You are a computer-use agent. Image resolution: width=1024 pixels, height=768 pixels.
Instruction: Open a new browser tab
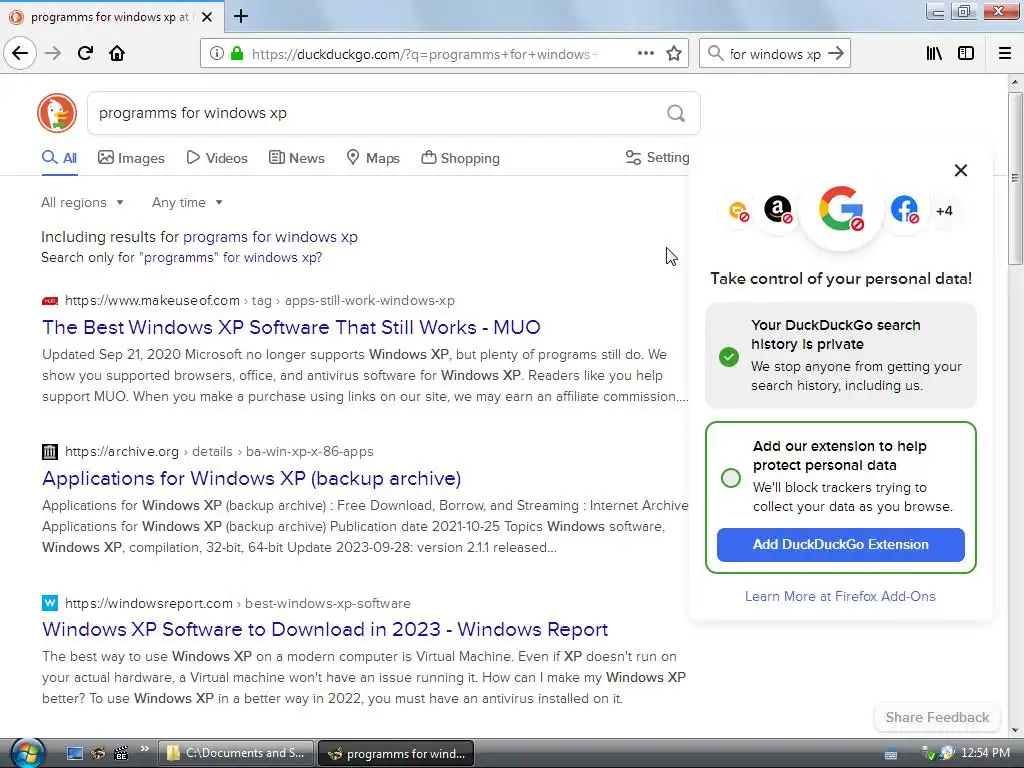pyautogui.click(x=241, y=16)
